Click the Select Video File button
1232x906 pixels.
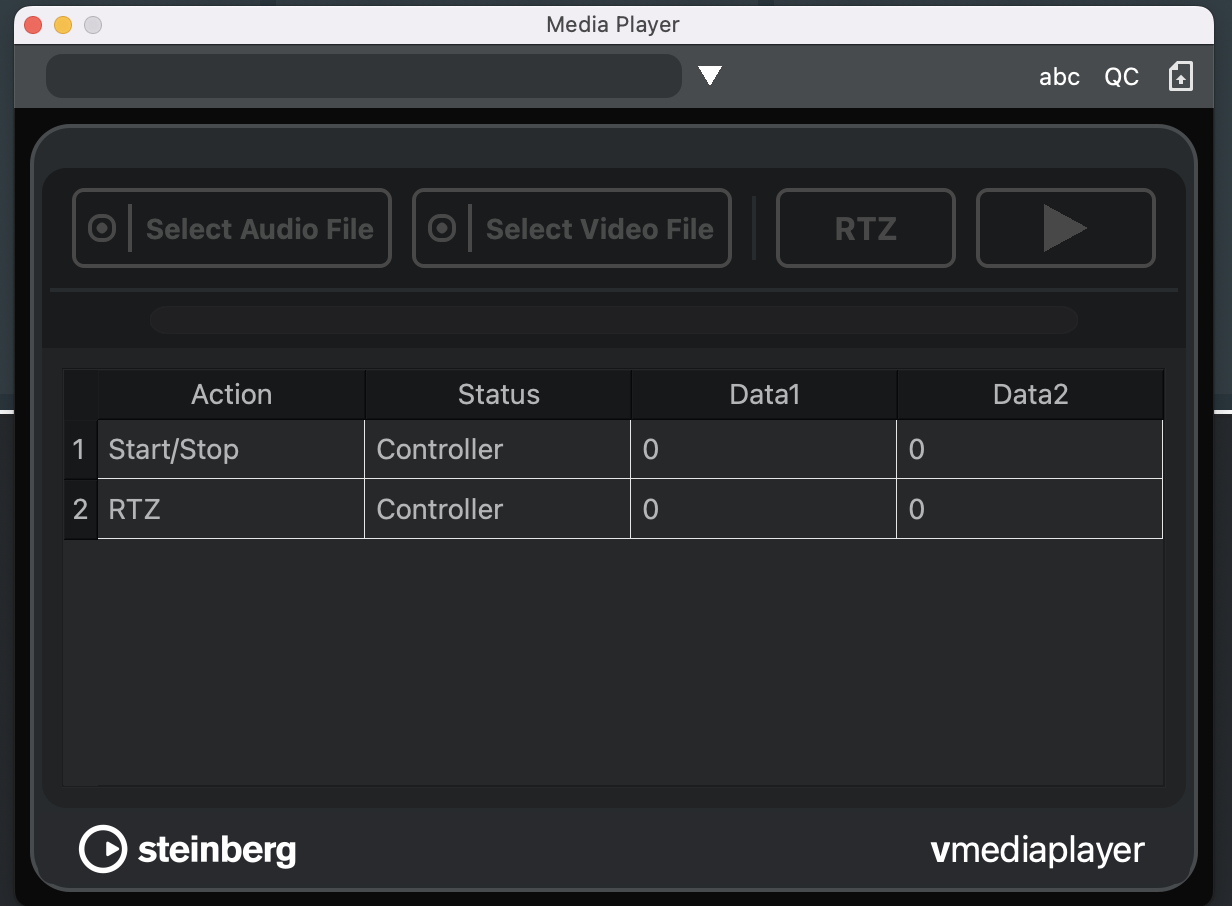(x=599, y=229)
